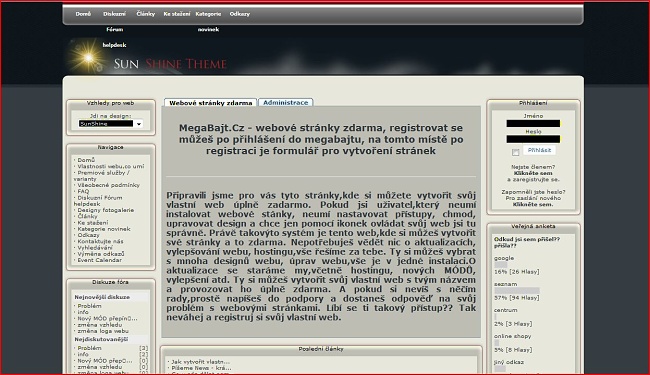This screenshot has height=375, width=650.
Task: Click the seznam poll result 37% [94 Hlasy]
Action: [x=517, y=298]
